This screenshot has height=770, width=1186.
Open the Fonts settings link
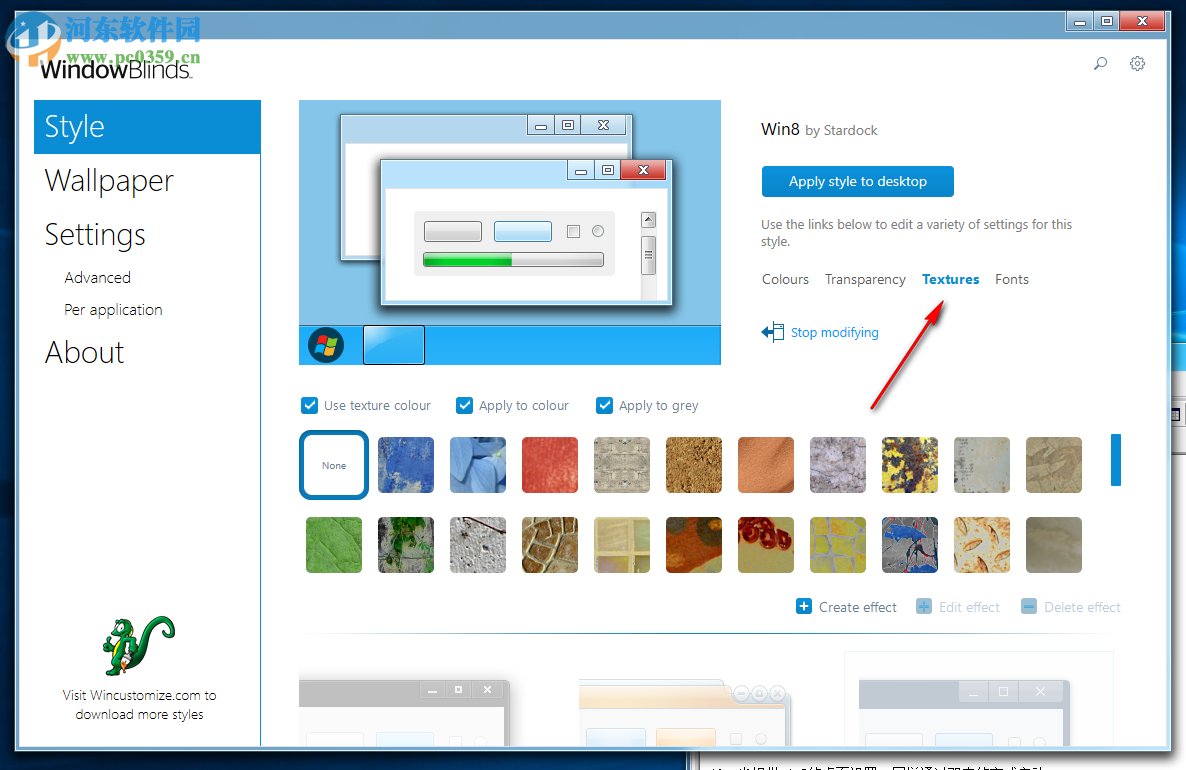point(1011,279)
